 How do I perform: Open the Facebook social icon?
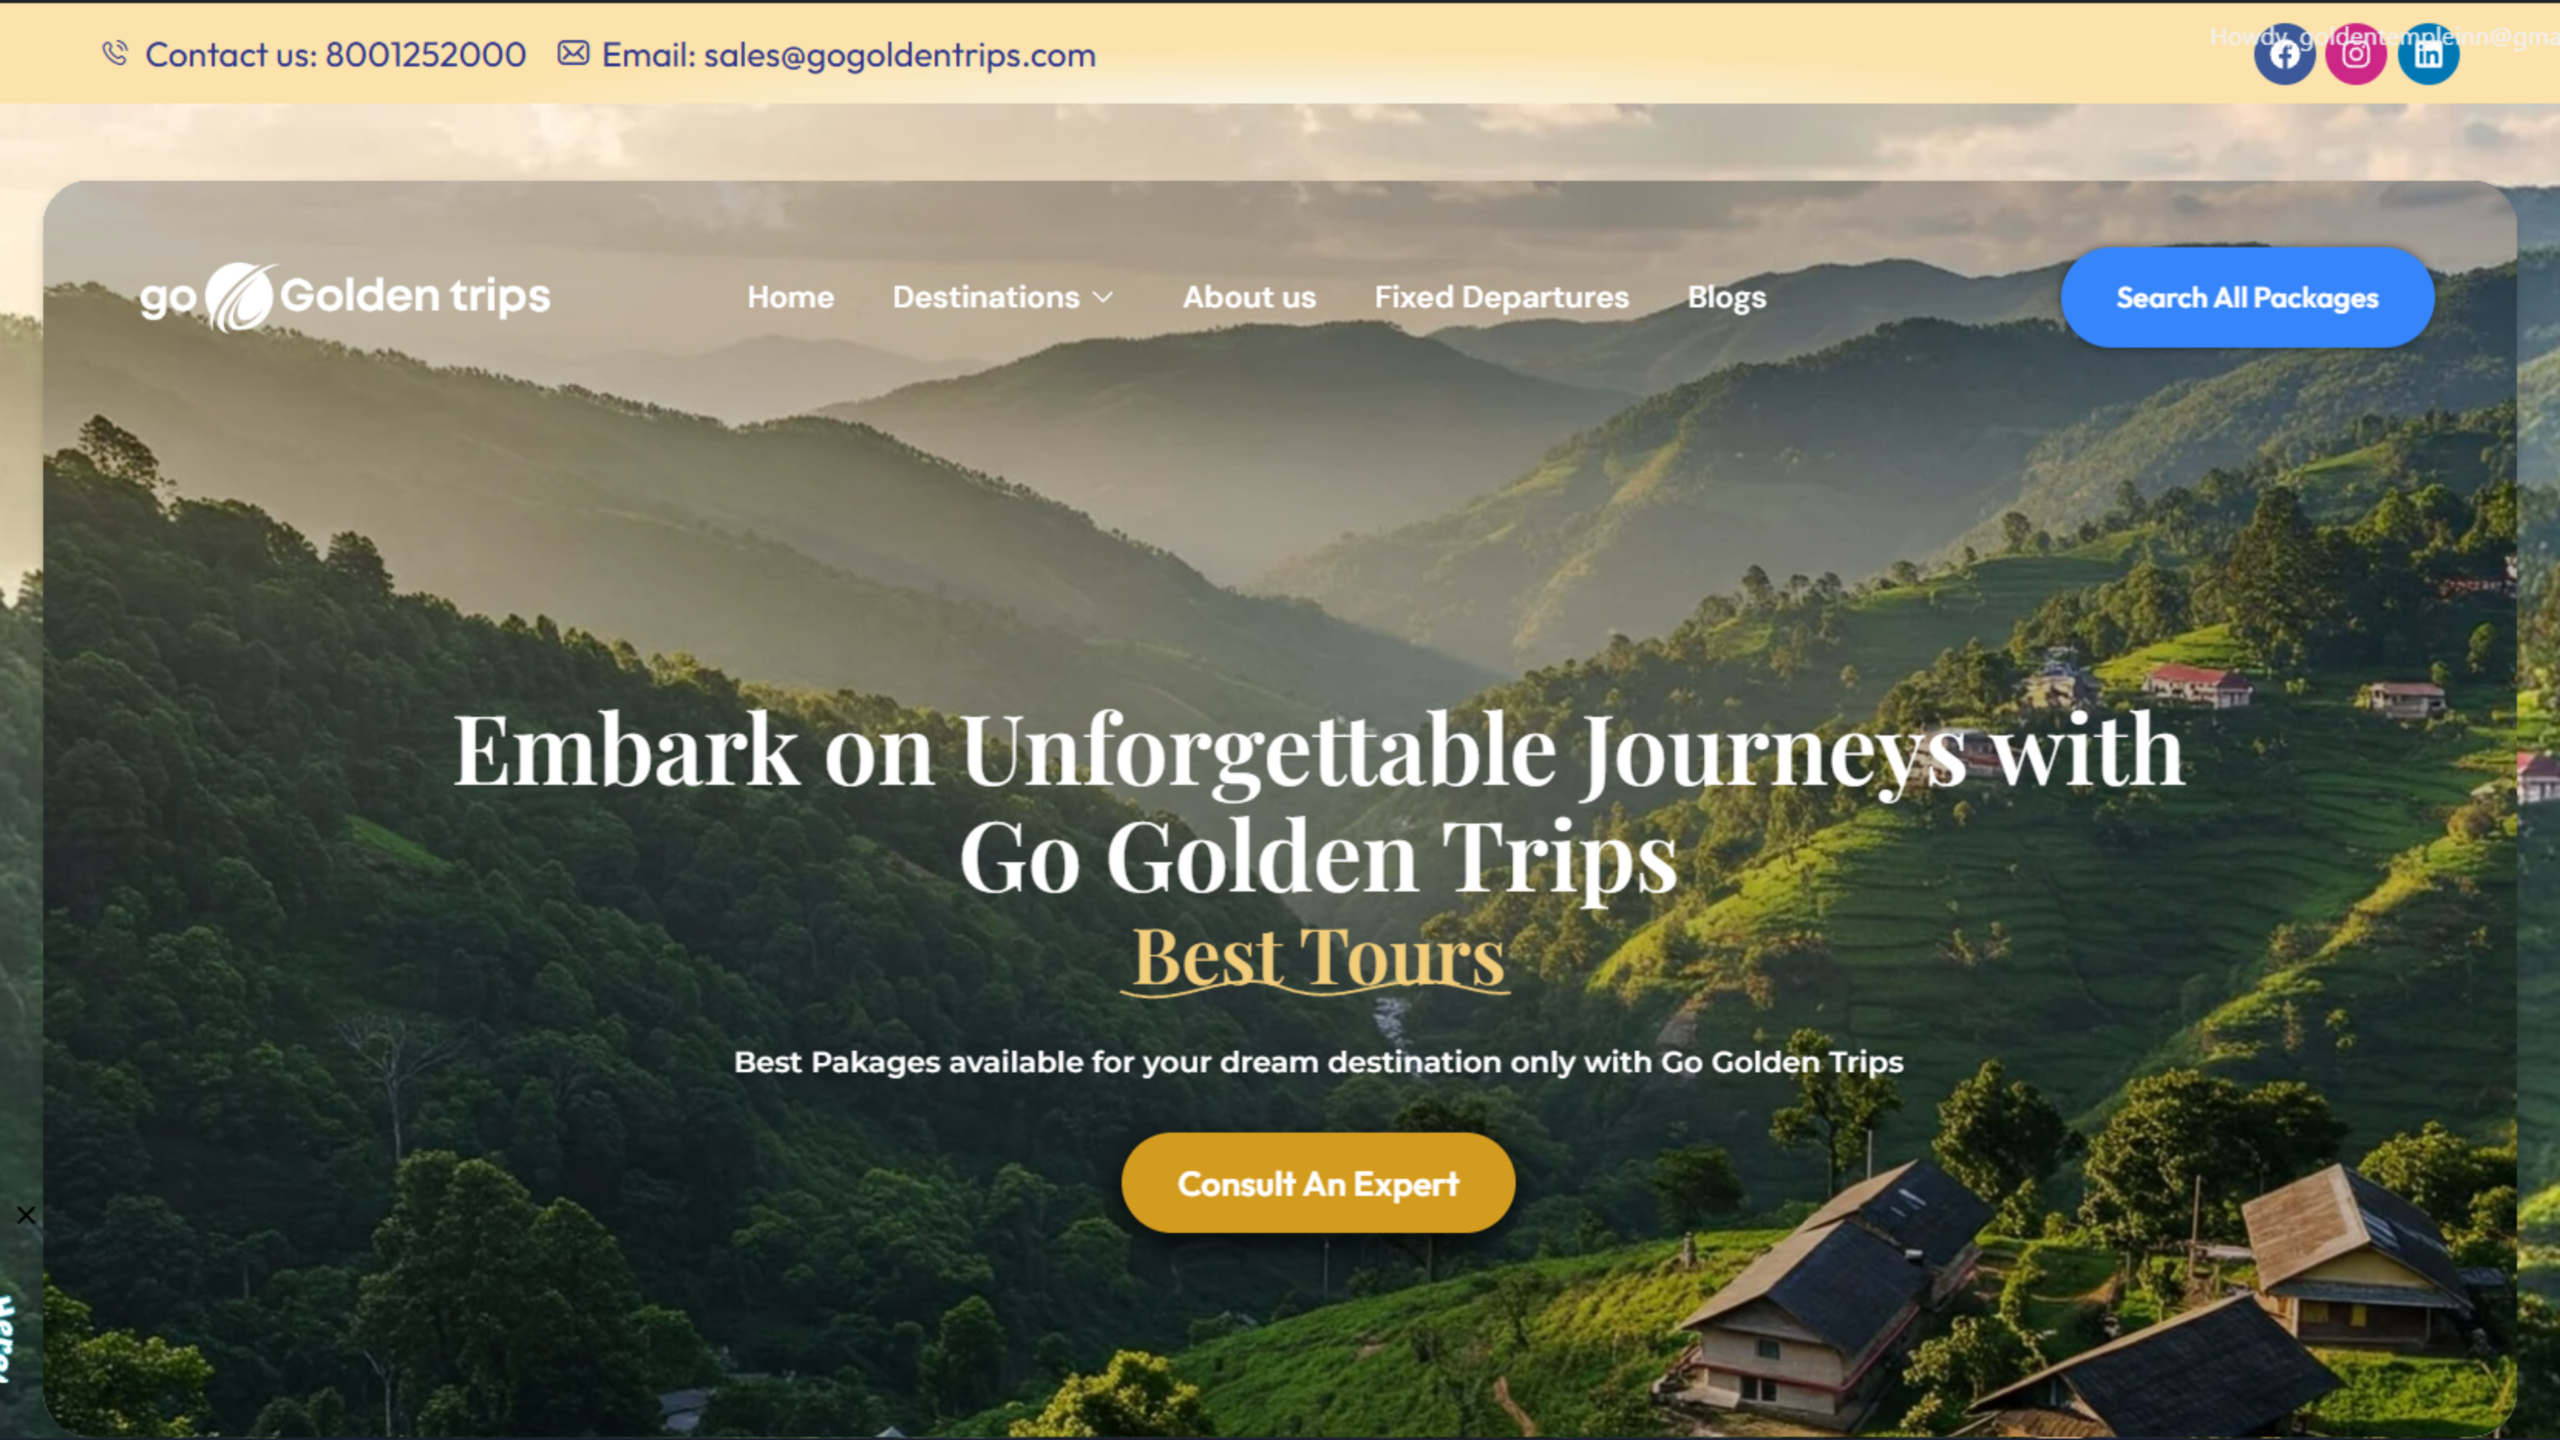coord(2284,54)
